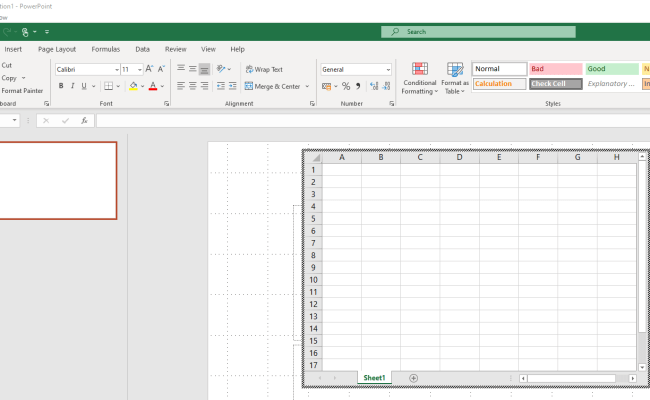Screen dimensions: 650x400
Task: Apply Percent Style
Action: click(x=346, y=86)
